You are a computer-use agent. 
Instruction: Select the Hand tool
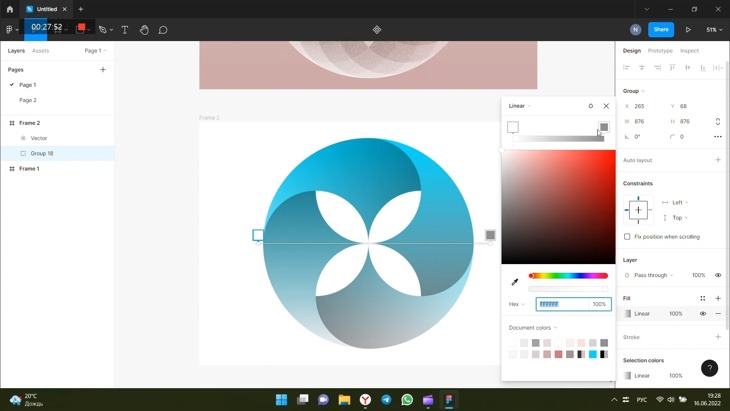click(144, 30)
